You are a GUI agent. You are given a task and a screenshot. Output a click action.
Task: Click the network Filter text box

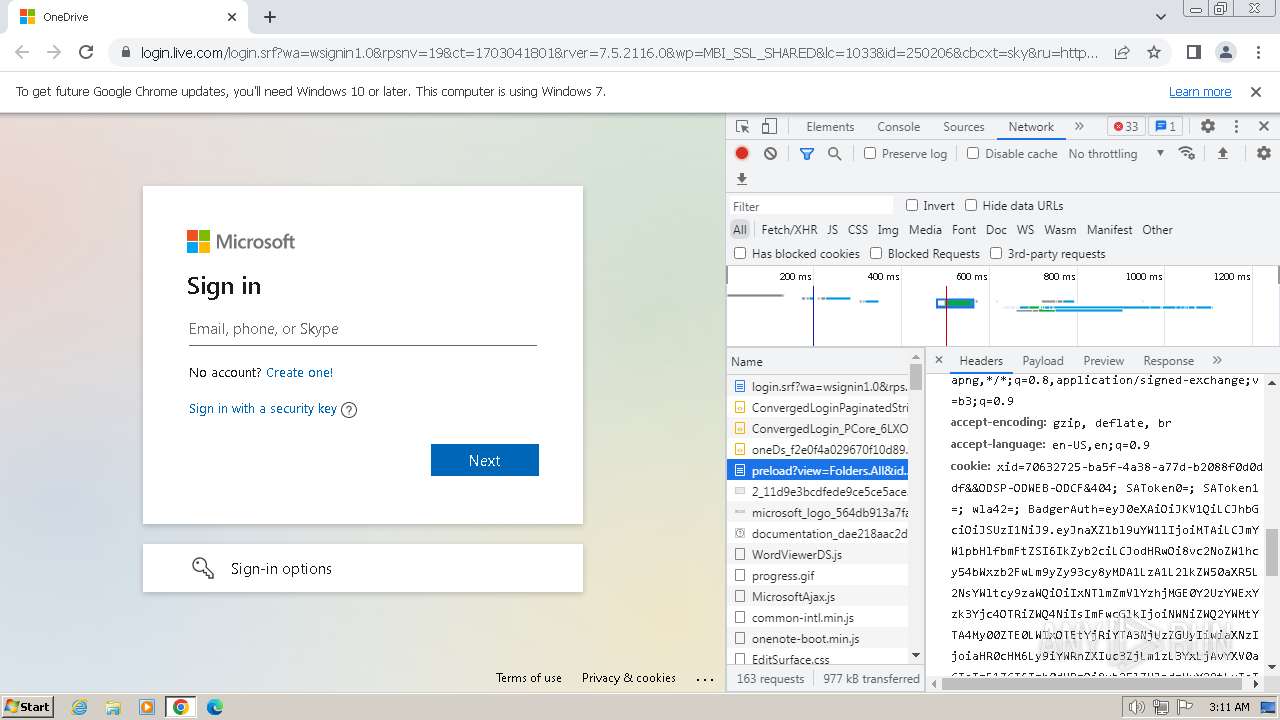pyautogui.click(x=812, y=206)
